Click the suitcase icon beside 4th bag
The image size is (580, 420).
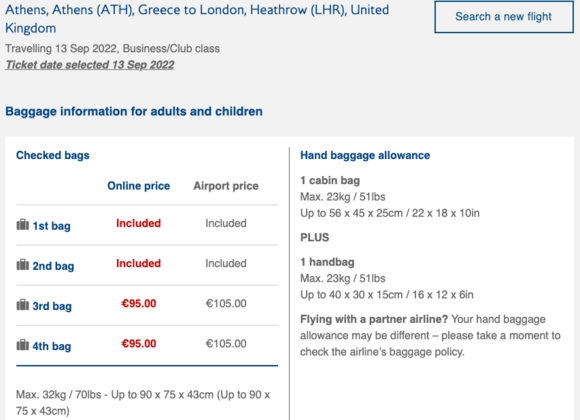pos(23,345)
